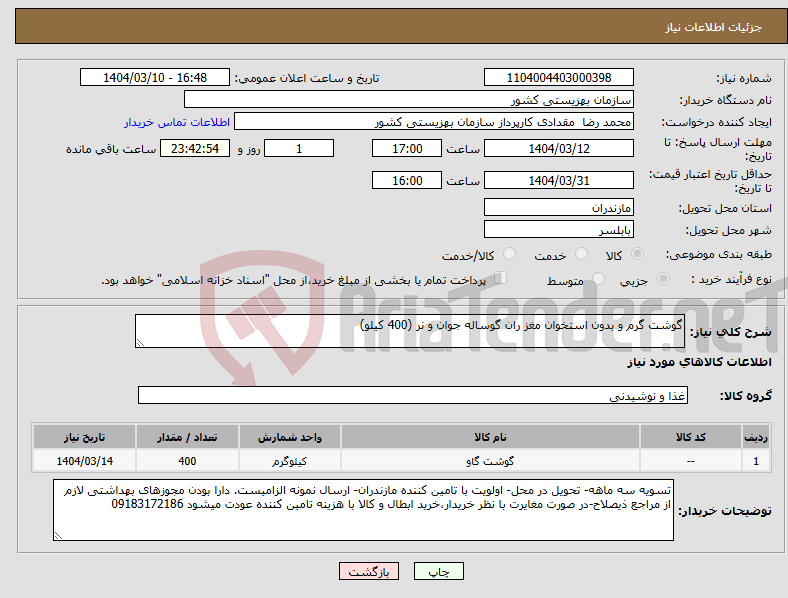Click the کد کالا column header
Screen dimensions: 788x598
(x=691, y=437)
